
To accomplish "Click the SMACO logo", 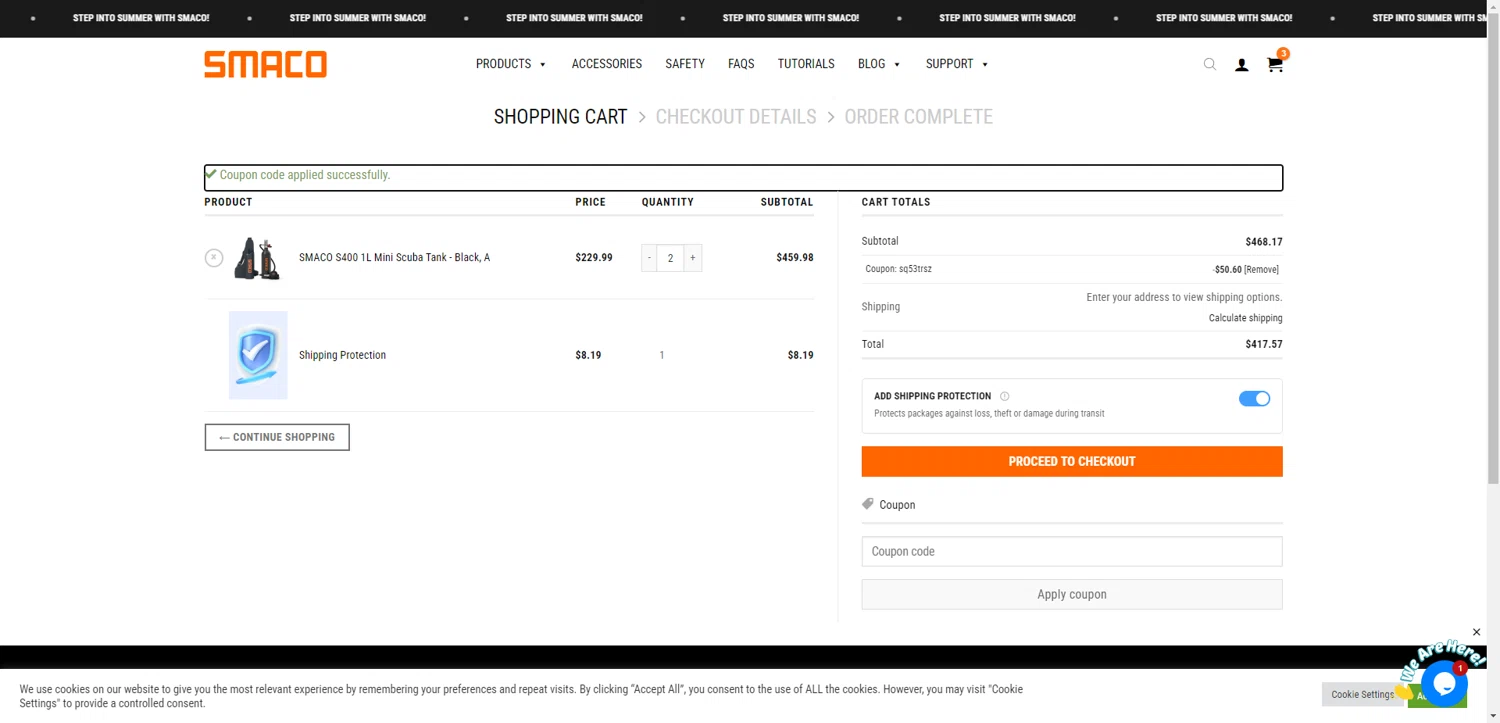I will pyautogui.click(x=265, y=64).
